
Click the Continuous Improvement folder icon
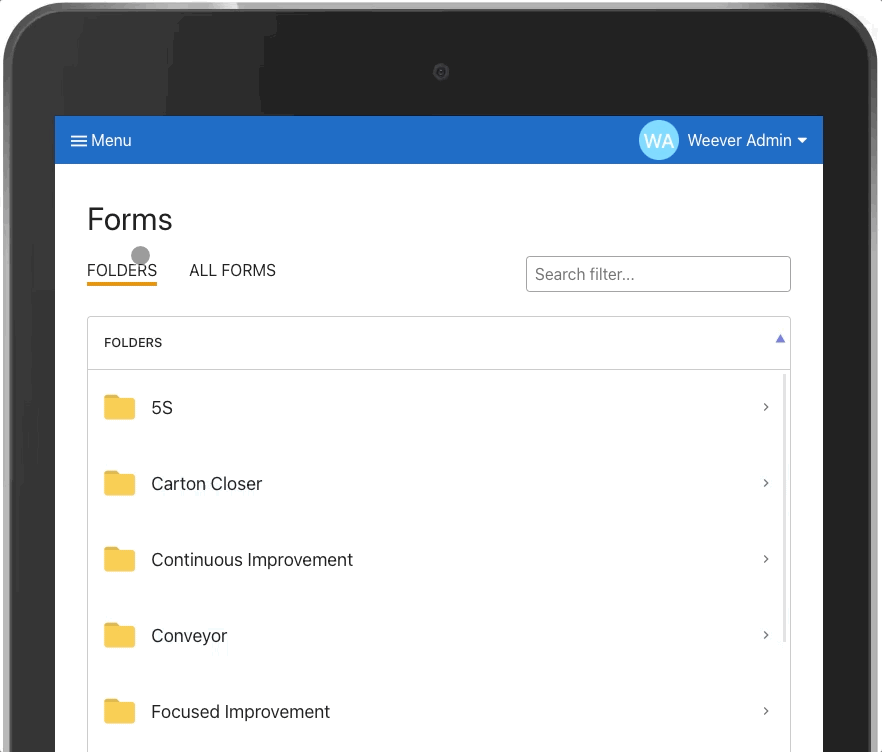tap(119, 559)
